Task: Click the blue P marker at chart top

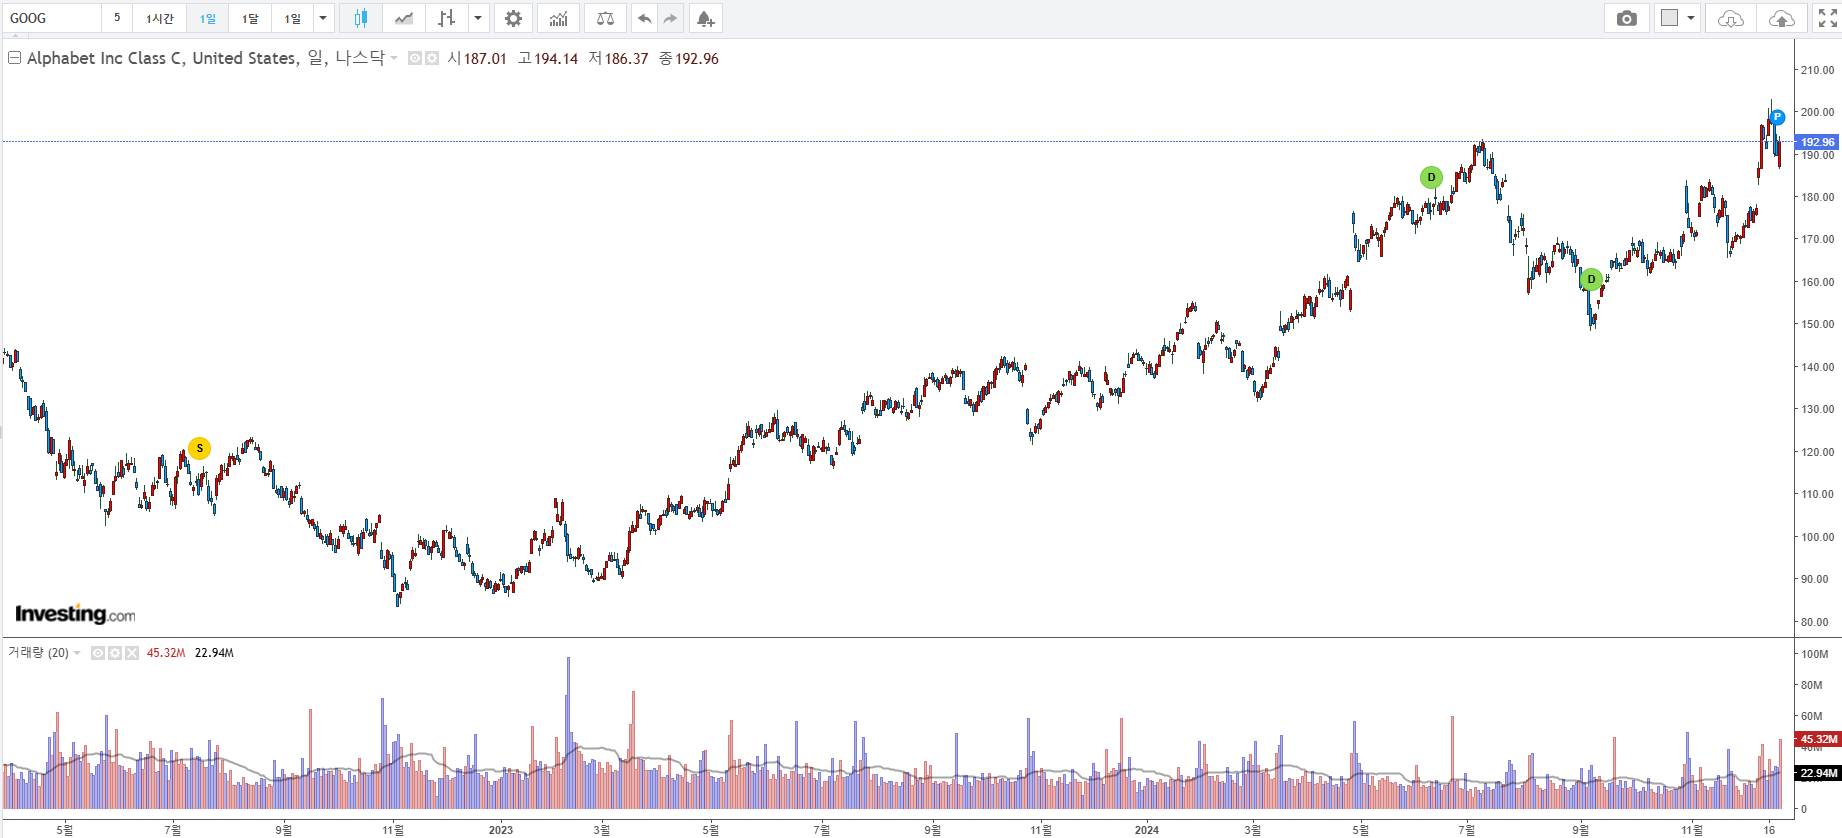Action: pyautogui.click(x=1777, y=117)
